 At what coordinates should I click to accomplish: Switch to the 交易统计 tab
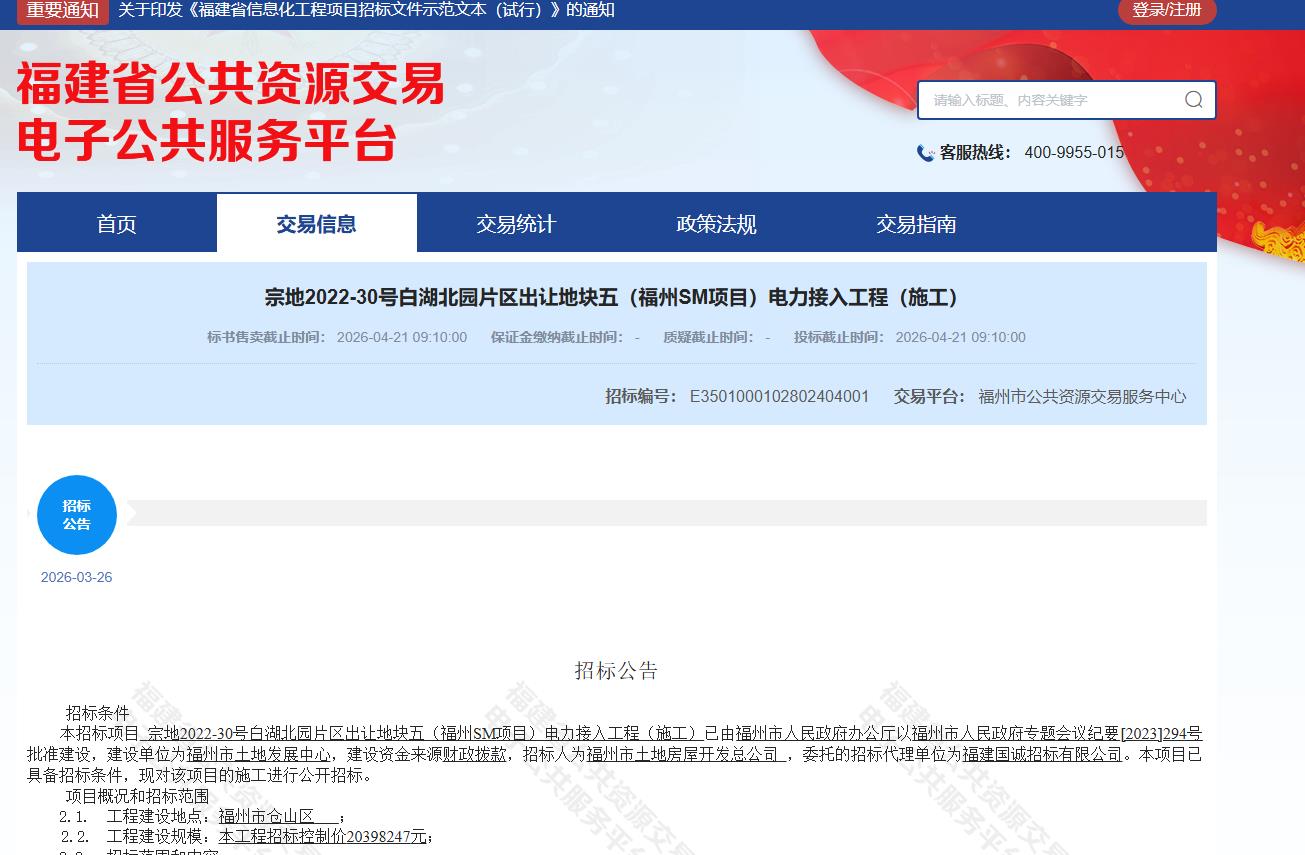click(516, 224)
